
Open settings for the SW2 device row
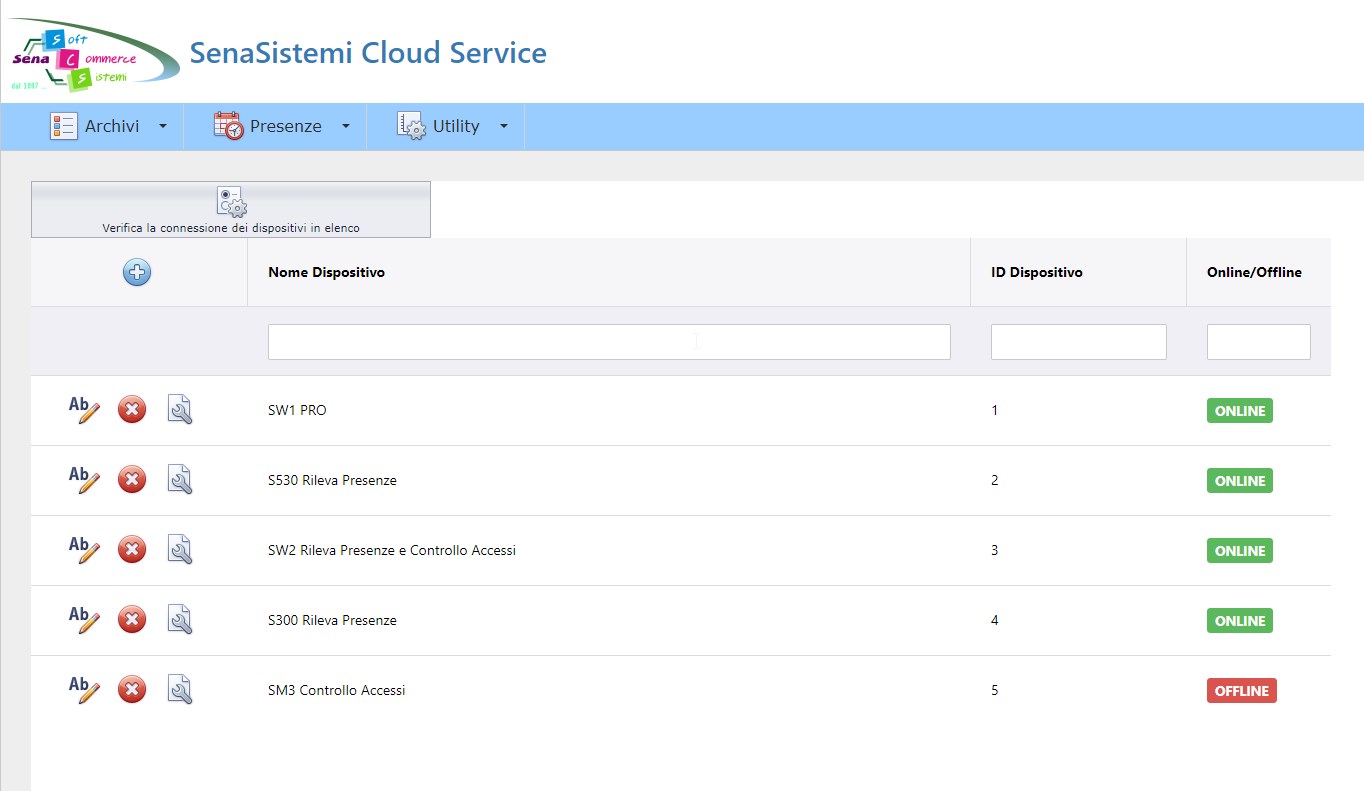tap(180, 549)
